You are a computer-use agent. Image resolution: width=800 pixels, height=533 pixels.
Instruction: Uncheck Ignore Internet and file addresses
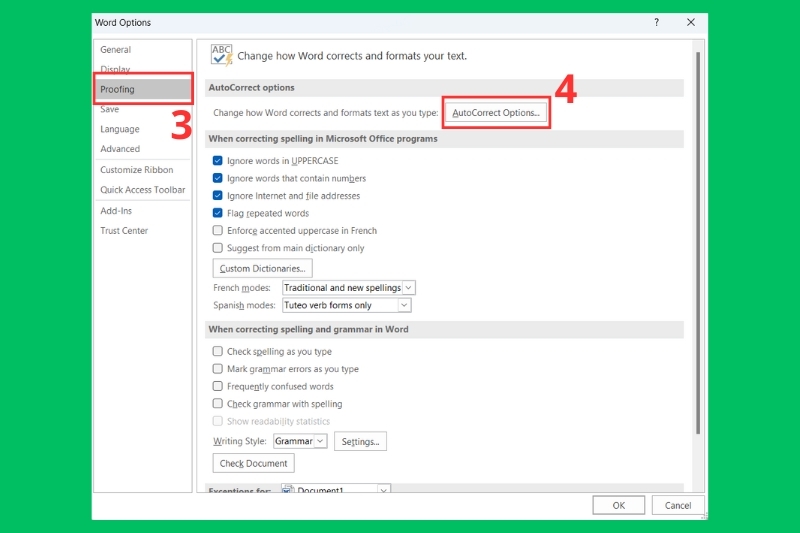click(x=217, y=195)
